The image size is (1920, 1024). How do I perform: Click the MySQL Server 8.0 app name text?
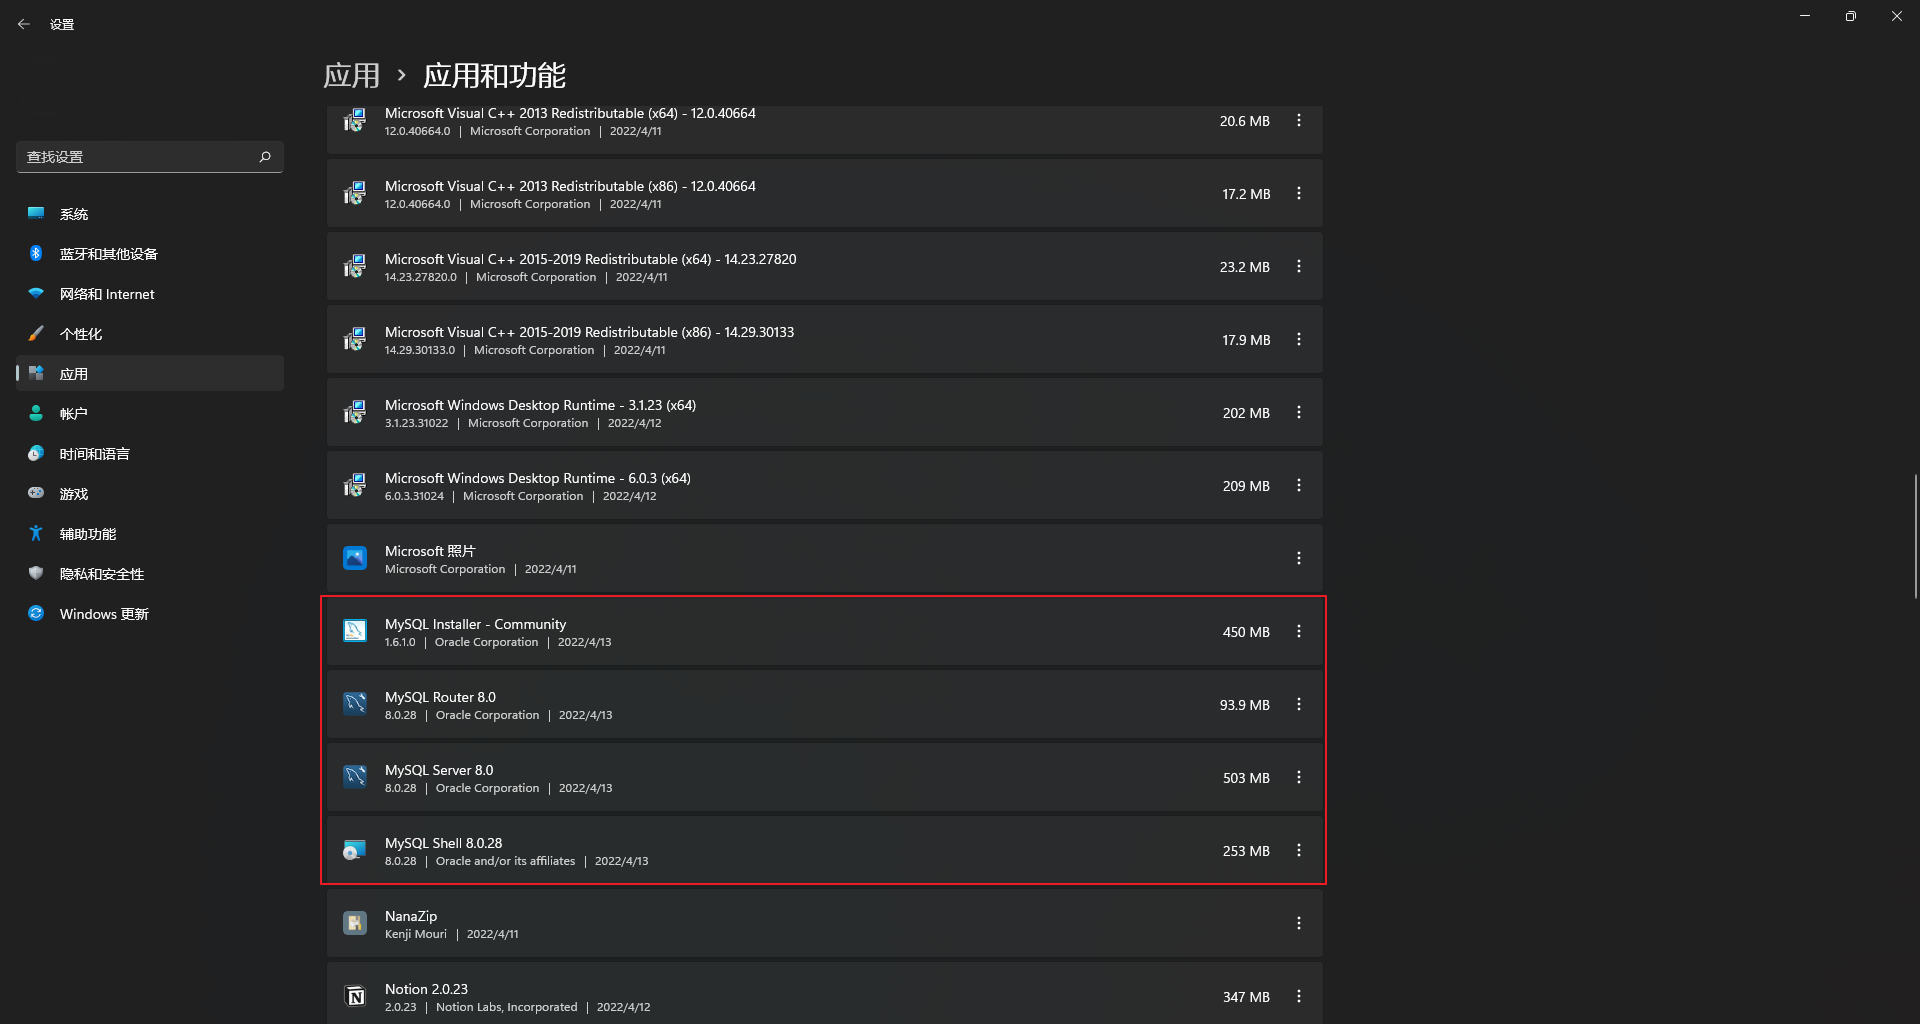[439, 770]
